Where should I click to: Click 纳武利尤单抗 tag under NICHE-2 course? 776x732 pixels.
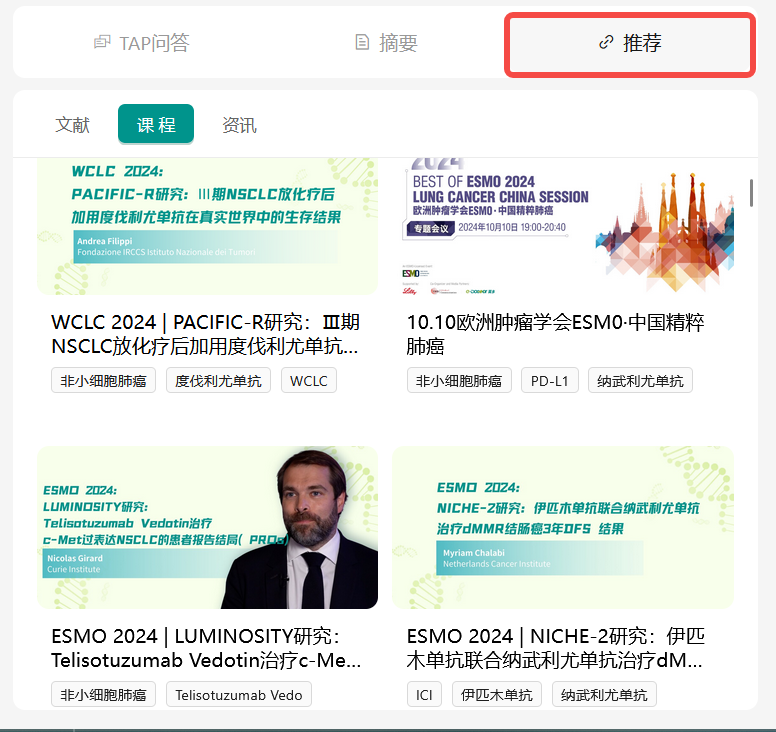604,694
